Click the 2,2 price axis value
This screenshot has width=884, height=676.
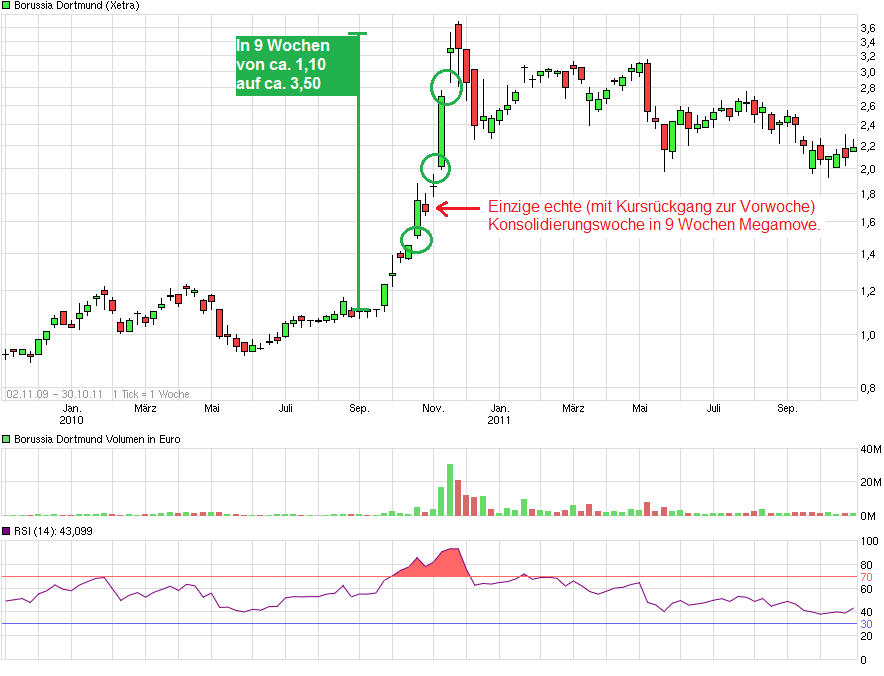868,146
